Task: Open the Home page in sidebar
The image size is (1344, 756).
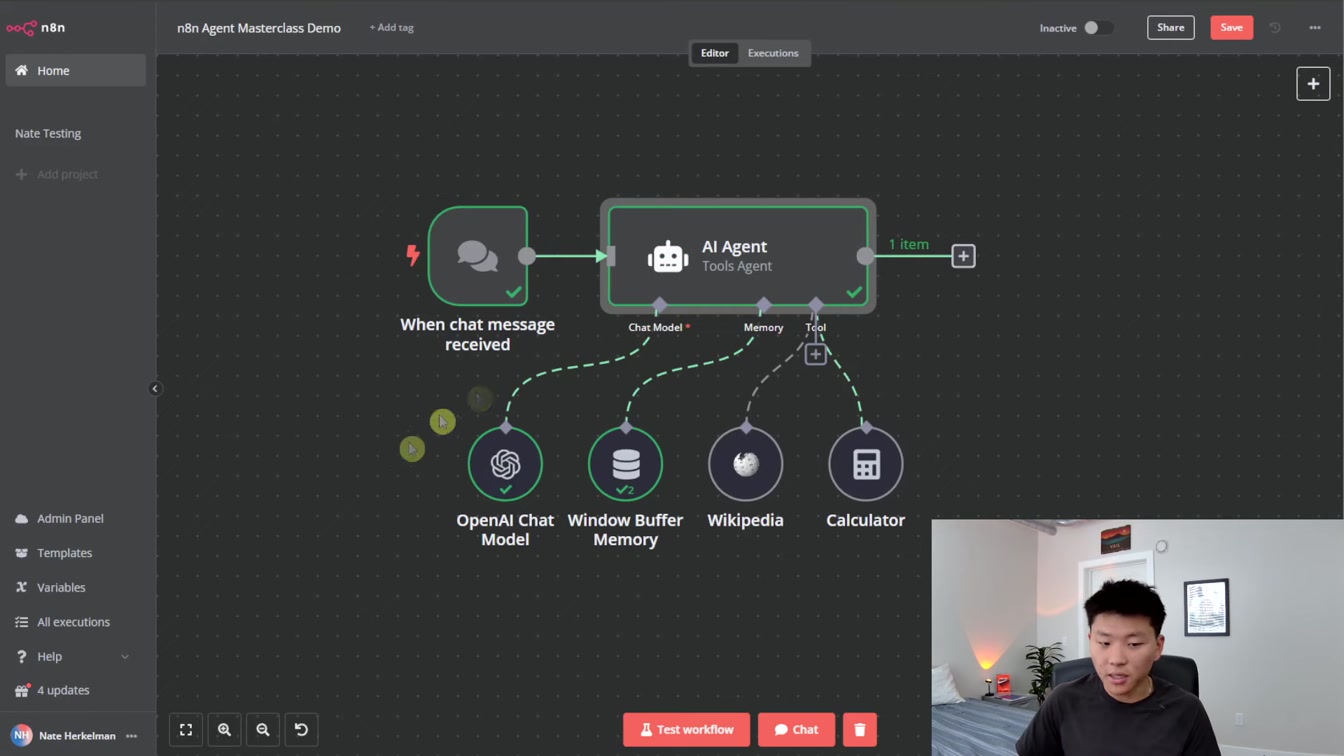Action: pyautogui.click(x=76, y=71)
